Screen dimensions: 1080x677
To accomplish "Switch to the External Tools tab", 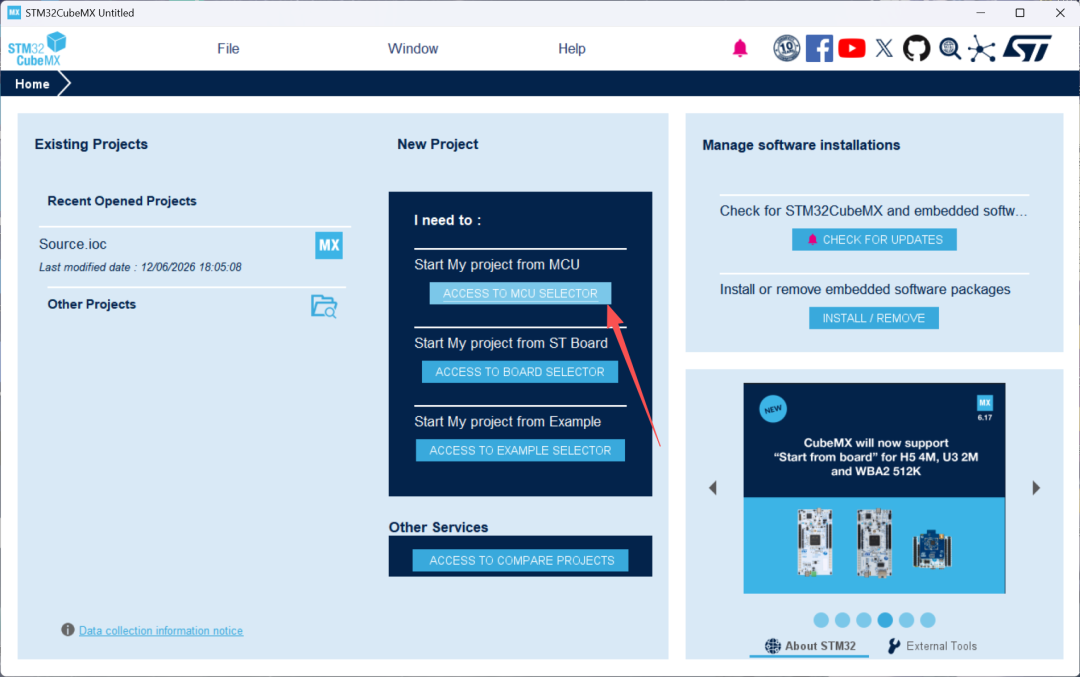I will pyautogui.click(x=932, y=646).
